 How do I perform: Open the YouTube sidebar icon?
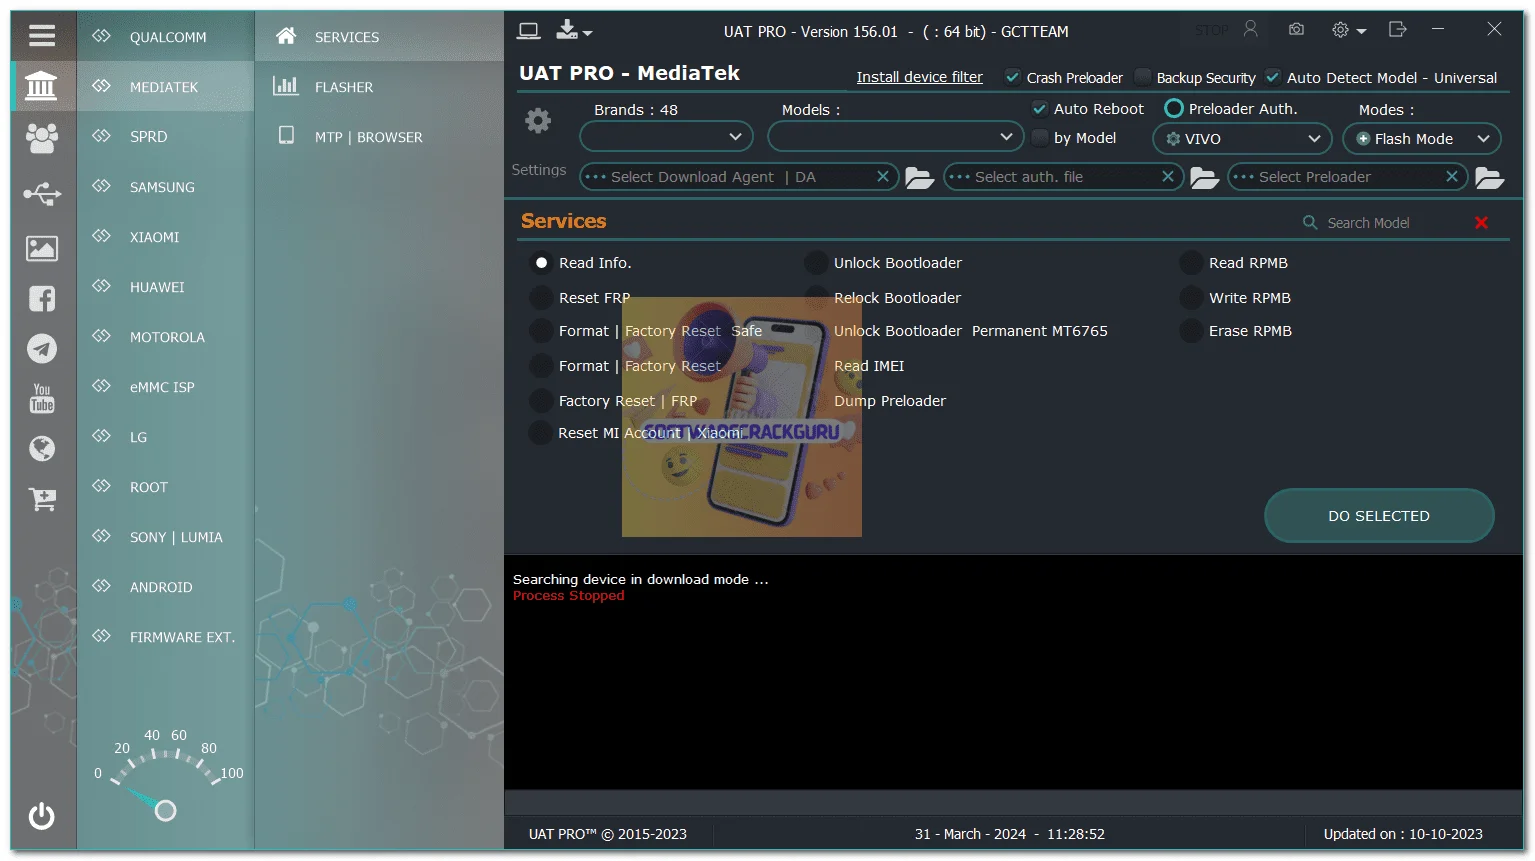[x=42, y=398]
